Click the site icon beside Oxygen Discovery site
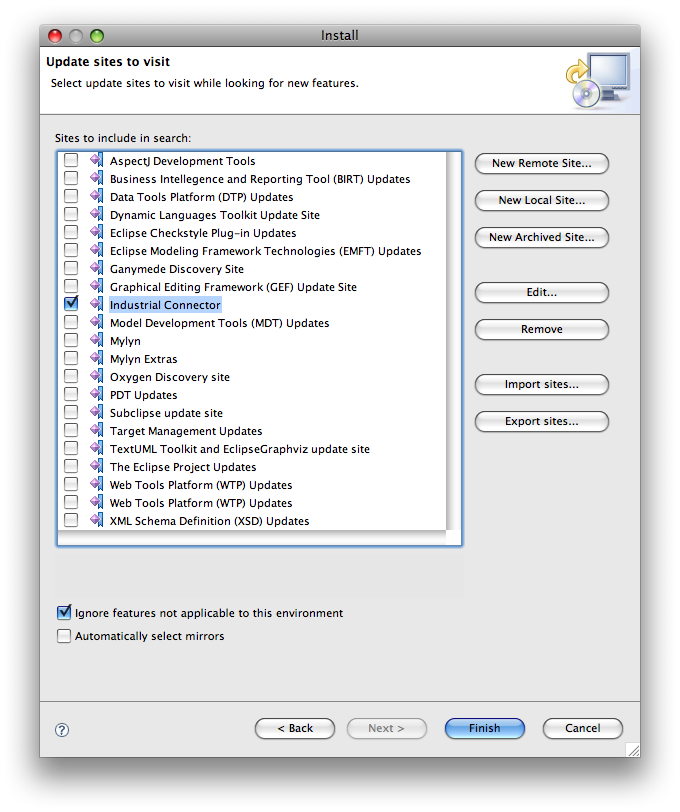680x812 pixels. pos(96,376)
